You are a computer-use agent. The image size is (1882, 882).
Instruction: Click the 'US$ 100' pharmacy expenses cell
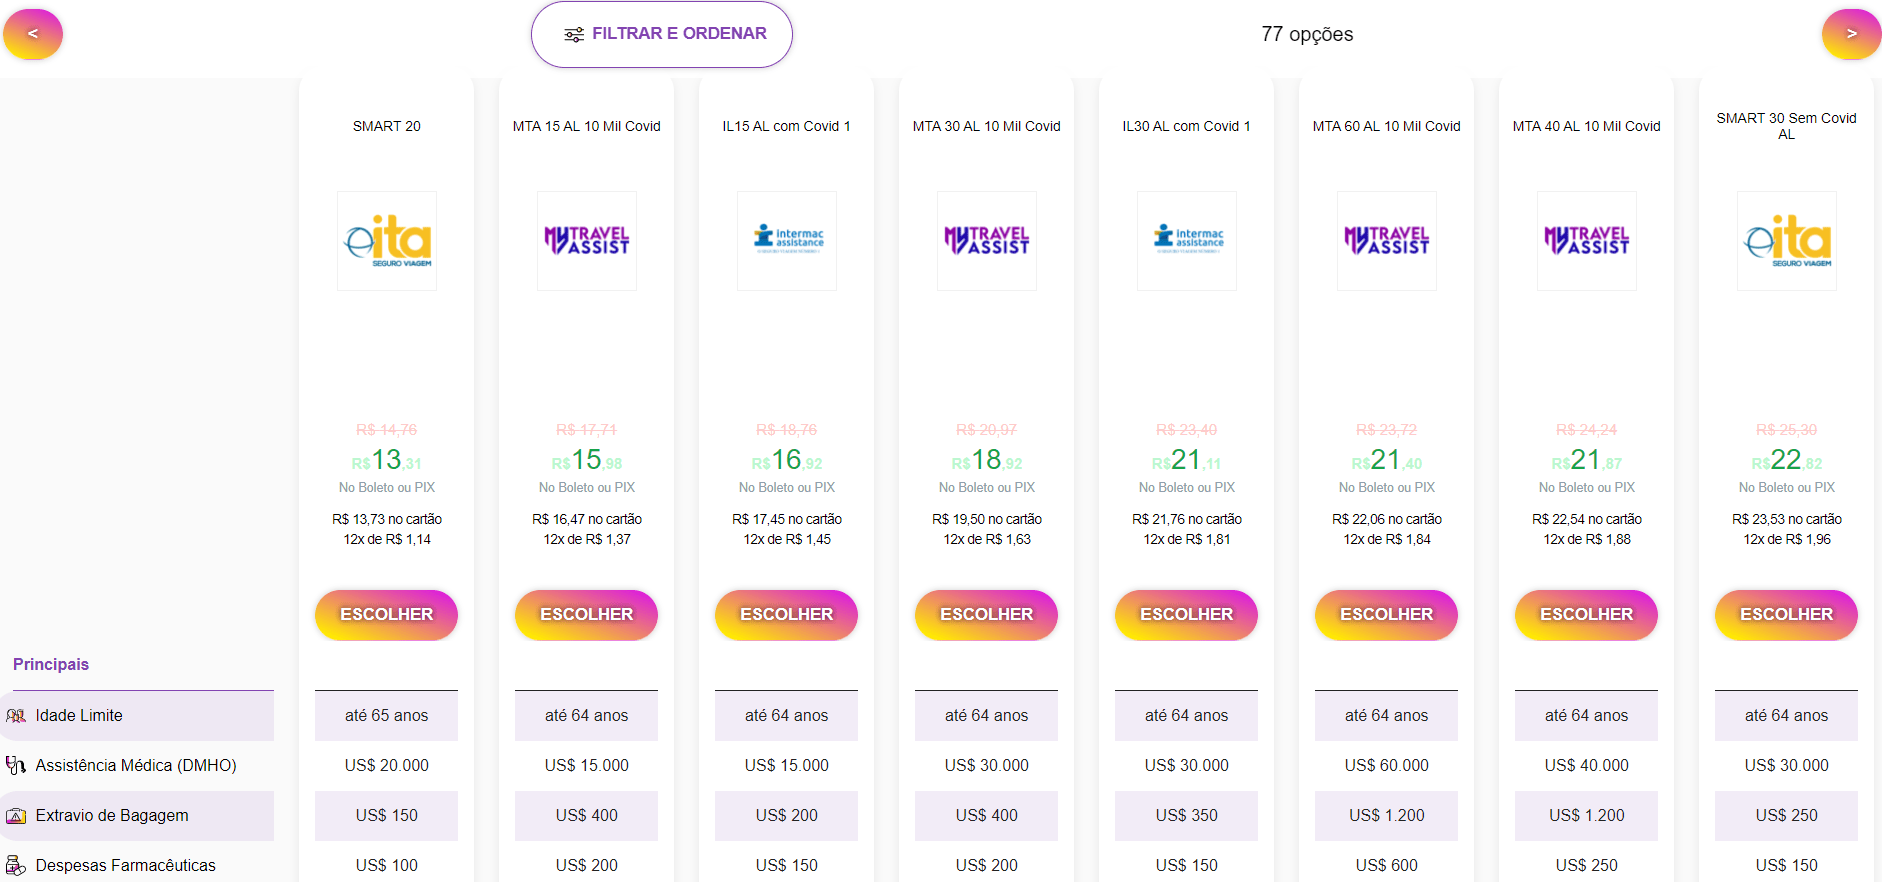pyautogui.click(x=387, y=866)
